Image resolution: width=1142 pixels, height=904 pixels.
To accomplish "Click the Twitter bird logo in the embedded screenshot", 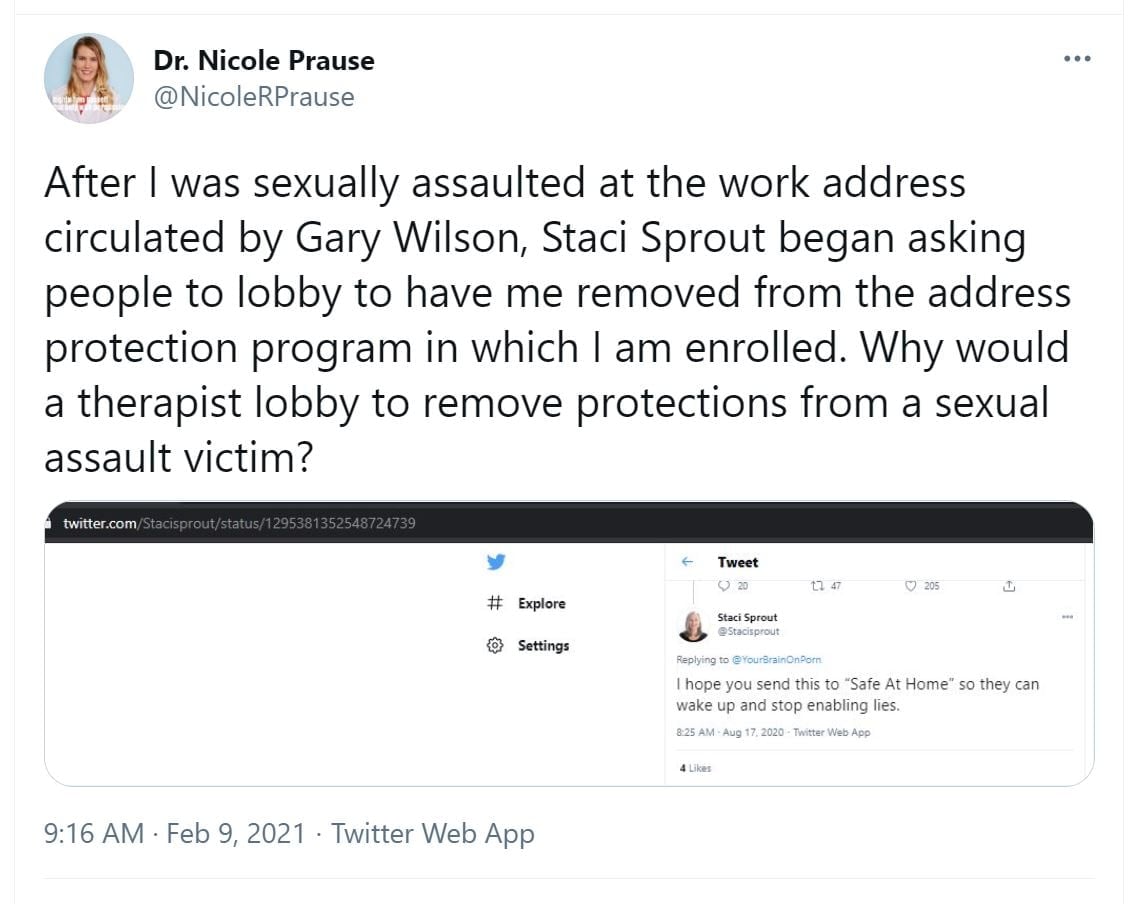I will (496, 562).
